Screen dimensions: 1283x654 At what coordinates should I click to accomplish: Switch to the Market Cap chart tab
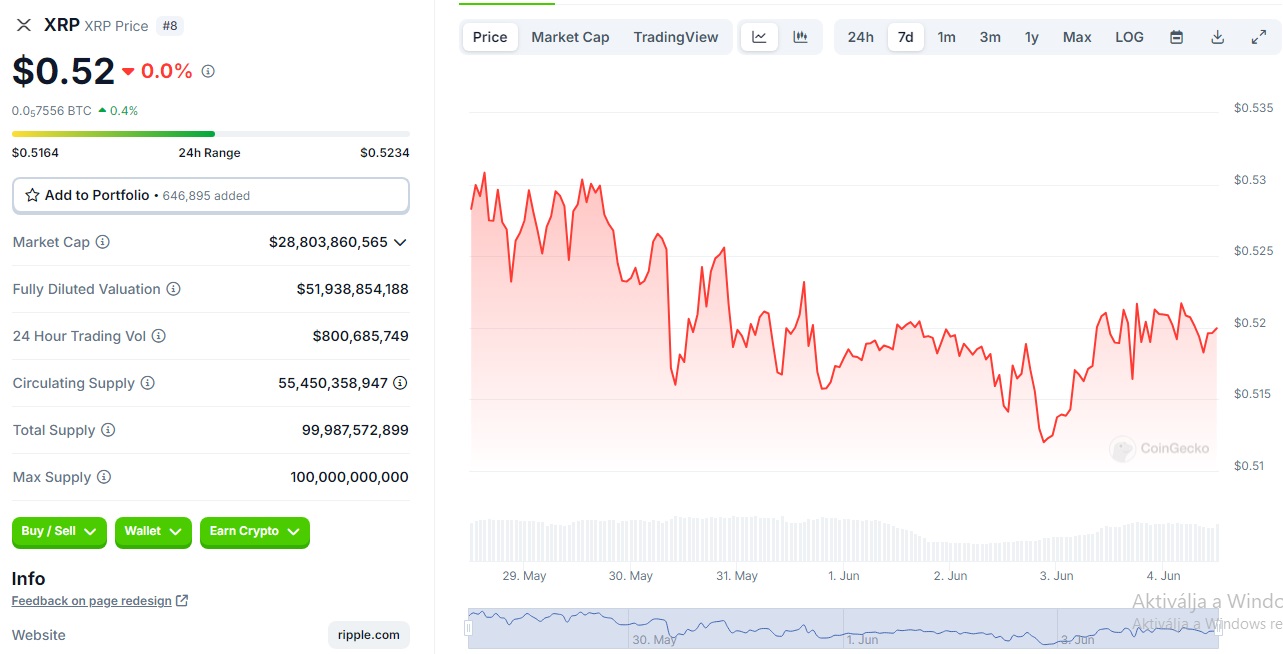pos(570,37)
